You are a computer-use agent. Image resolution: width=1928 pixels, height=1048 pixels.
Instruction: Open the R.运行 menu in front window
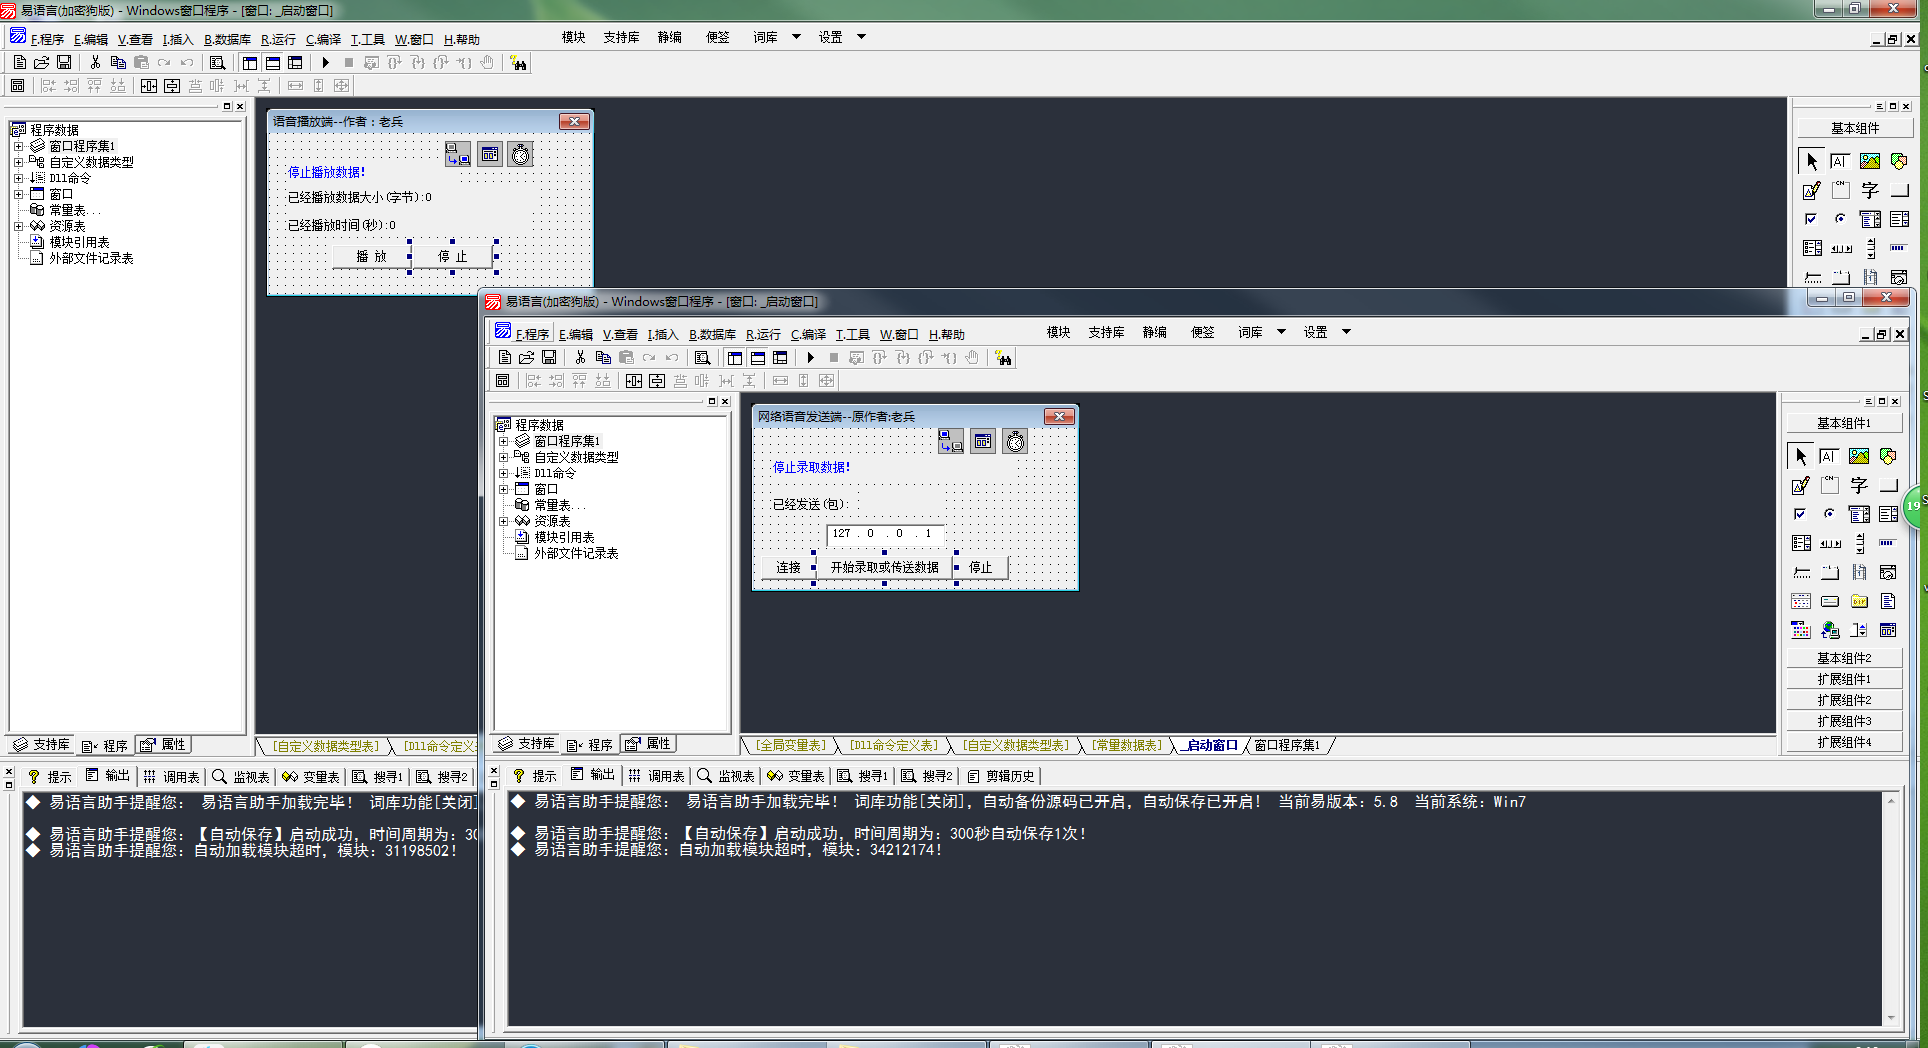tap(763, 334)
